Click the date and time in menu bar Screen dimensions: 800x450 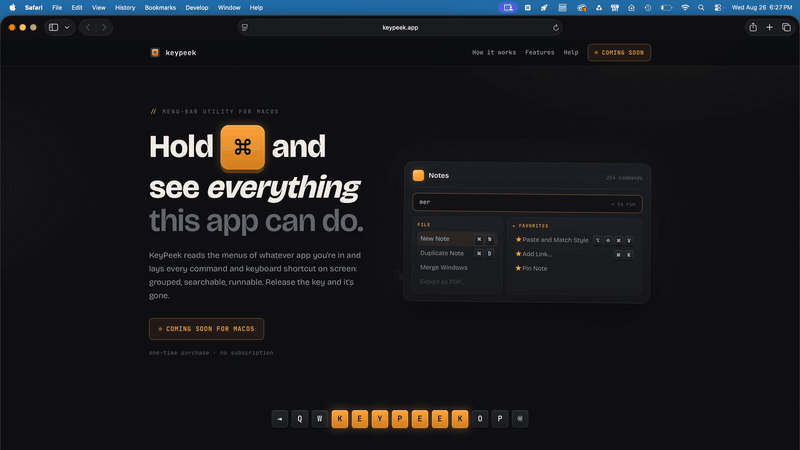(762, 8)
